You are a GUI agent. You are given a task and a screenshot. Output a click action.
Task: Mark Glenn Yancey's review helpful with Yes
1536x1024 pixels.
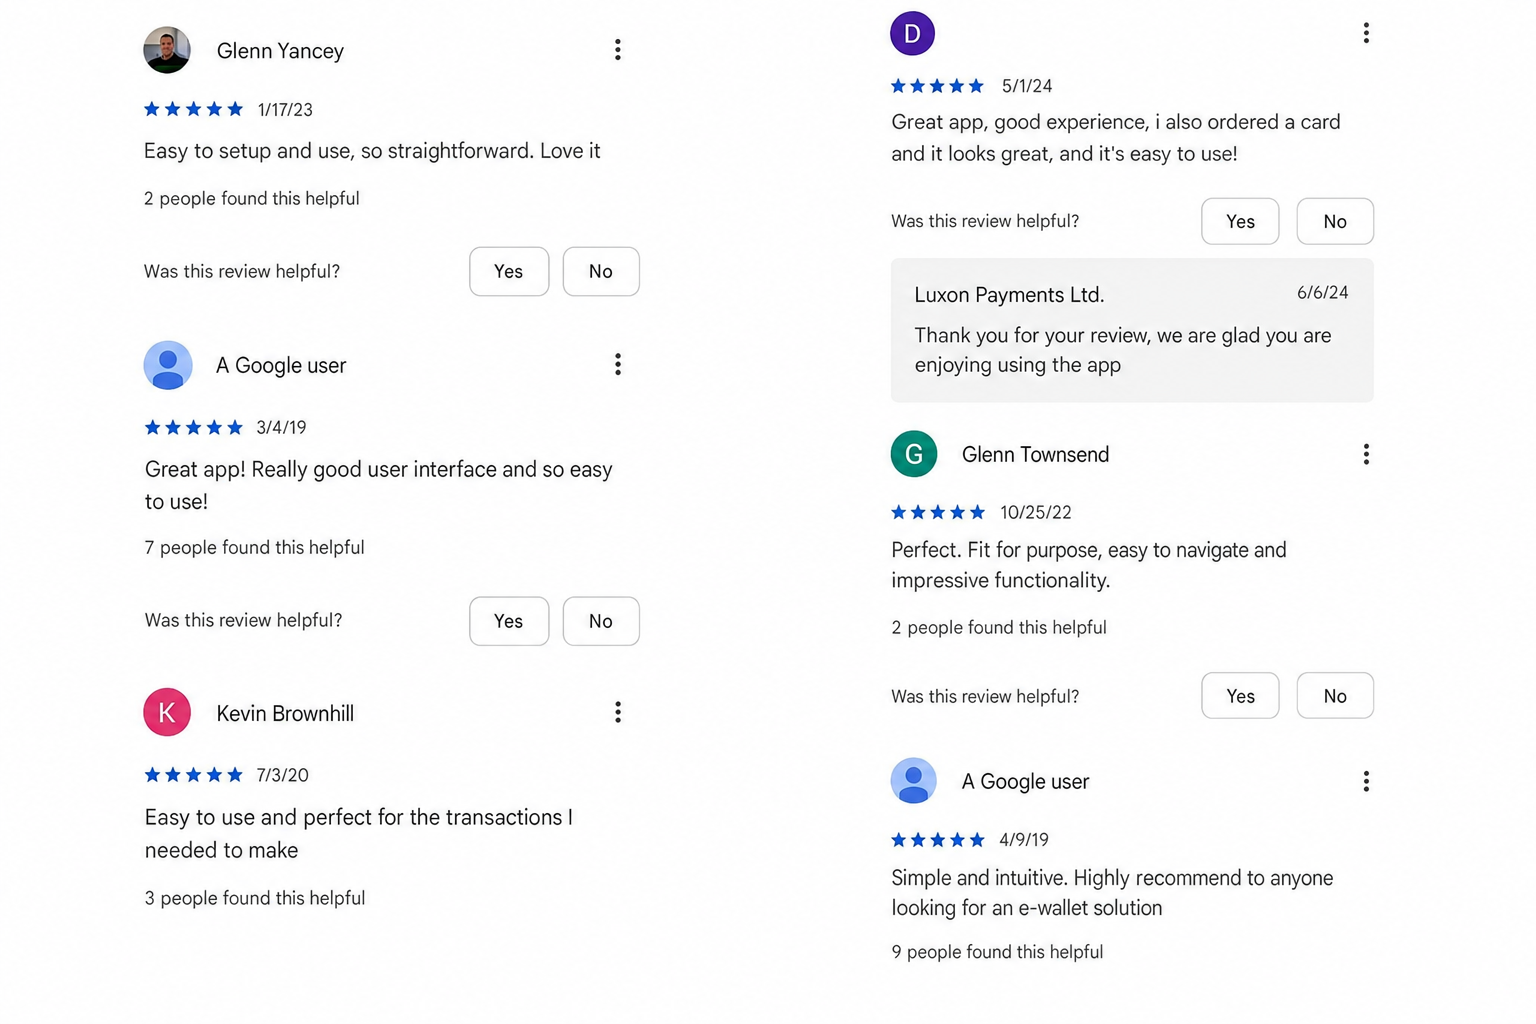pyautogui.click(x=509, y=271)
